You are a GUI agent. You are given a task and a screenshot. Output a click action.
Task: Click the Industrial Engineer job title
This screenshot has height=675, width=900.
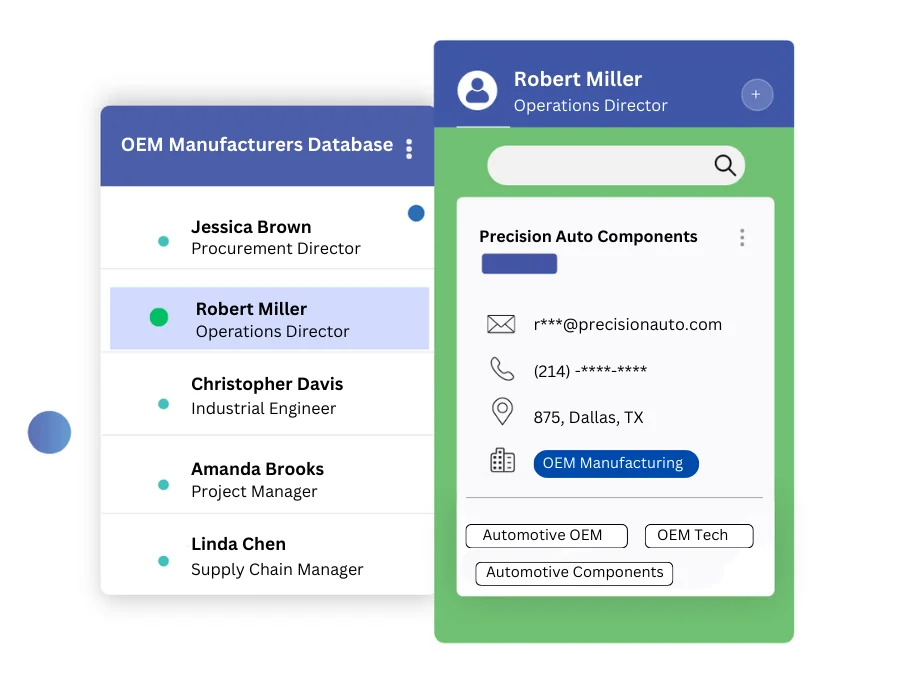[x=263, y=409]
